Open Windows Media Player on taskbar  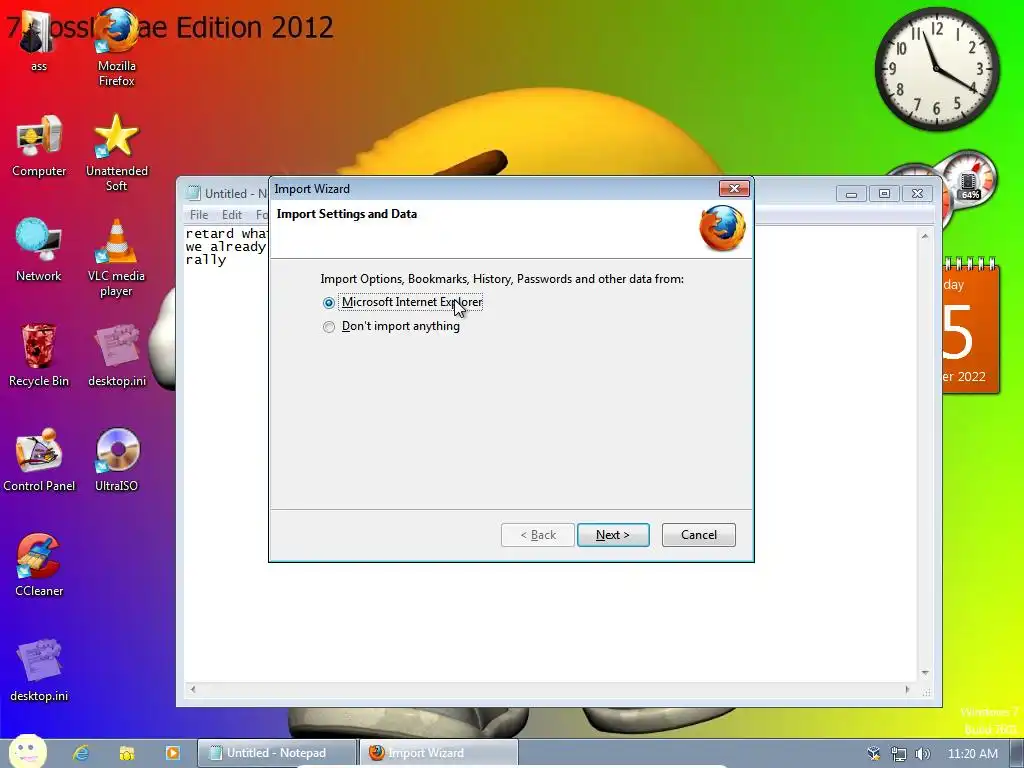click(172, 753)
